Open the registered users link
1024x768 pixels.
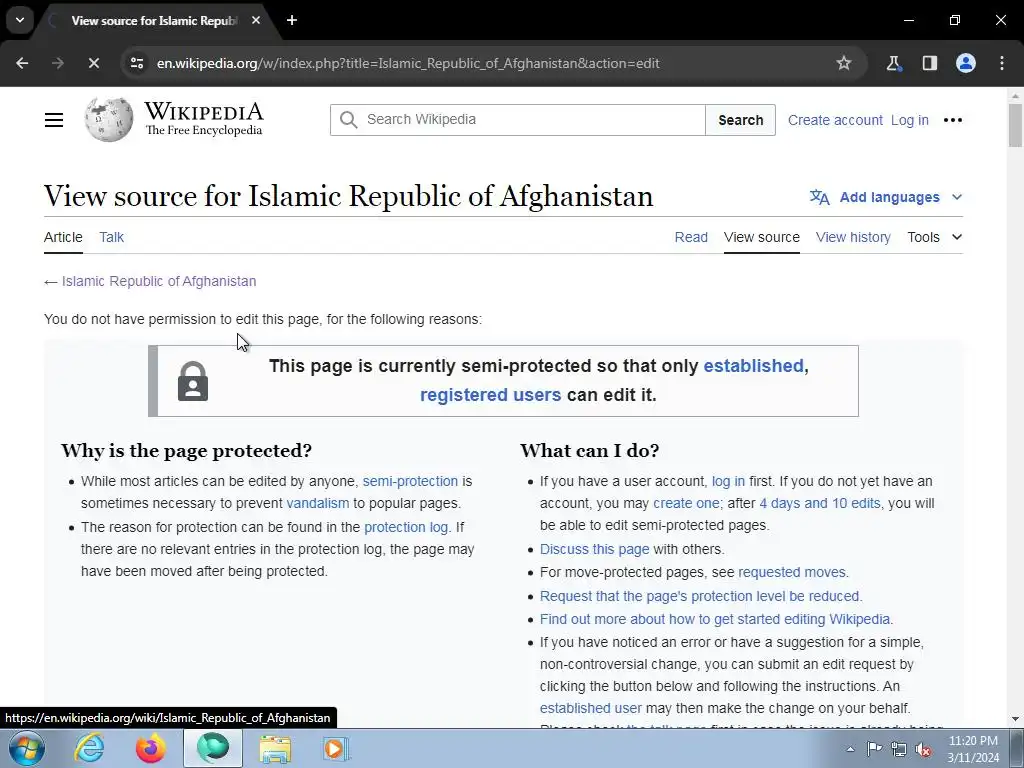(490, 395)
